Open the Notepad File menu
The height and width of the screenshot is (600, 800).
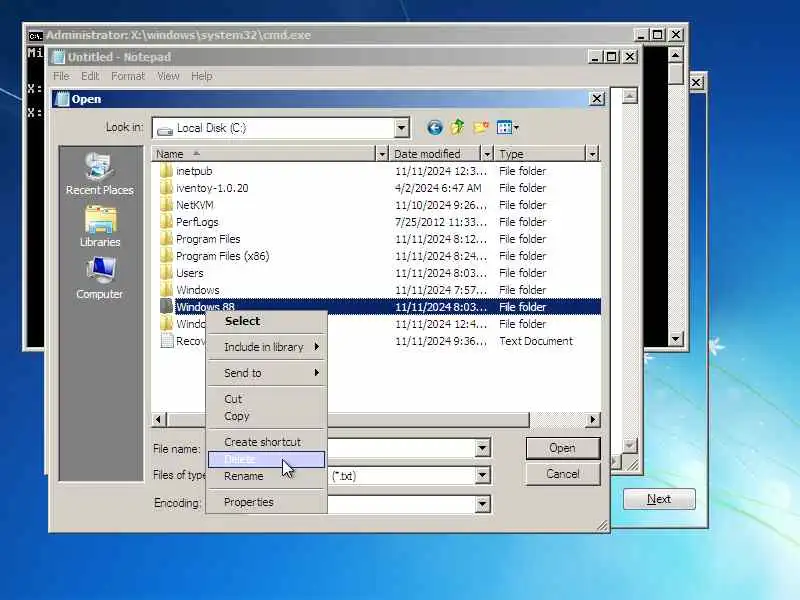tap(61, 76)
